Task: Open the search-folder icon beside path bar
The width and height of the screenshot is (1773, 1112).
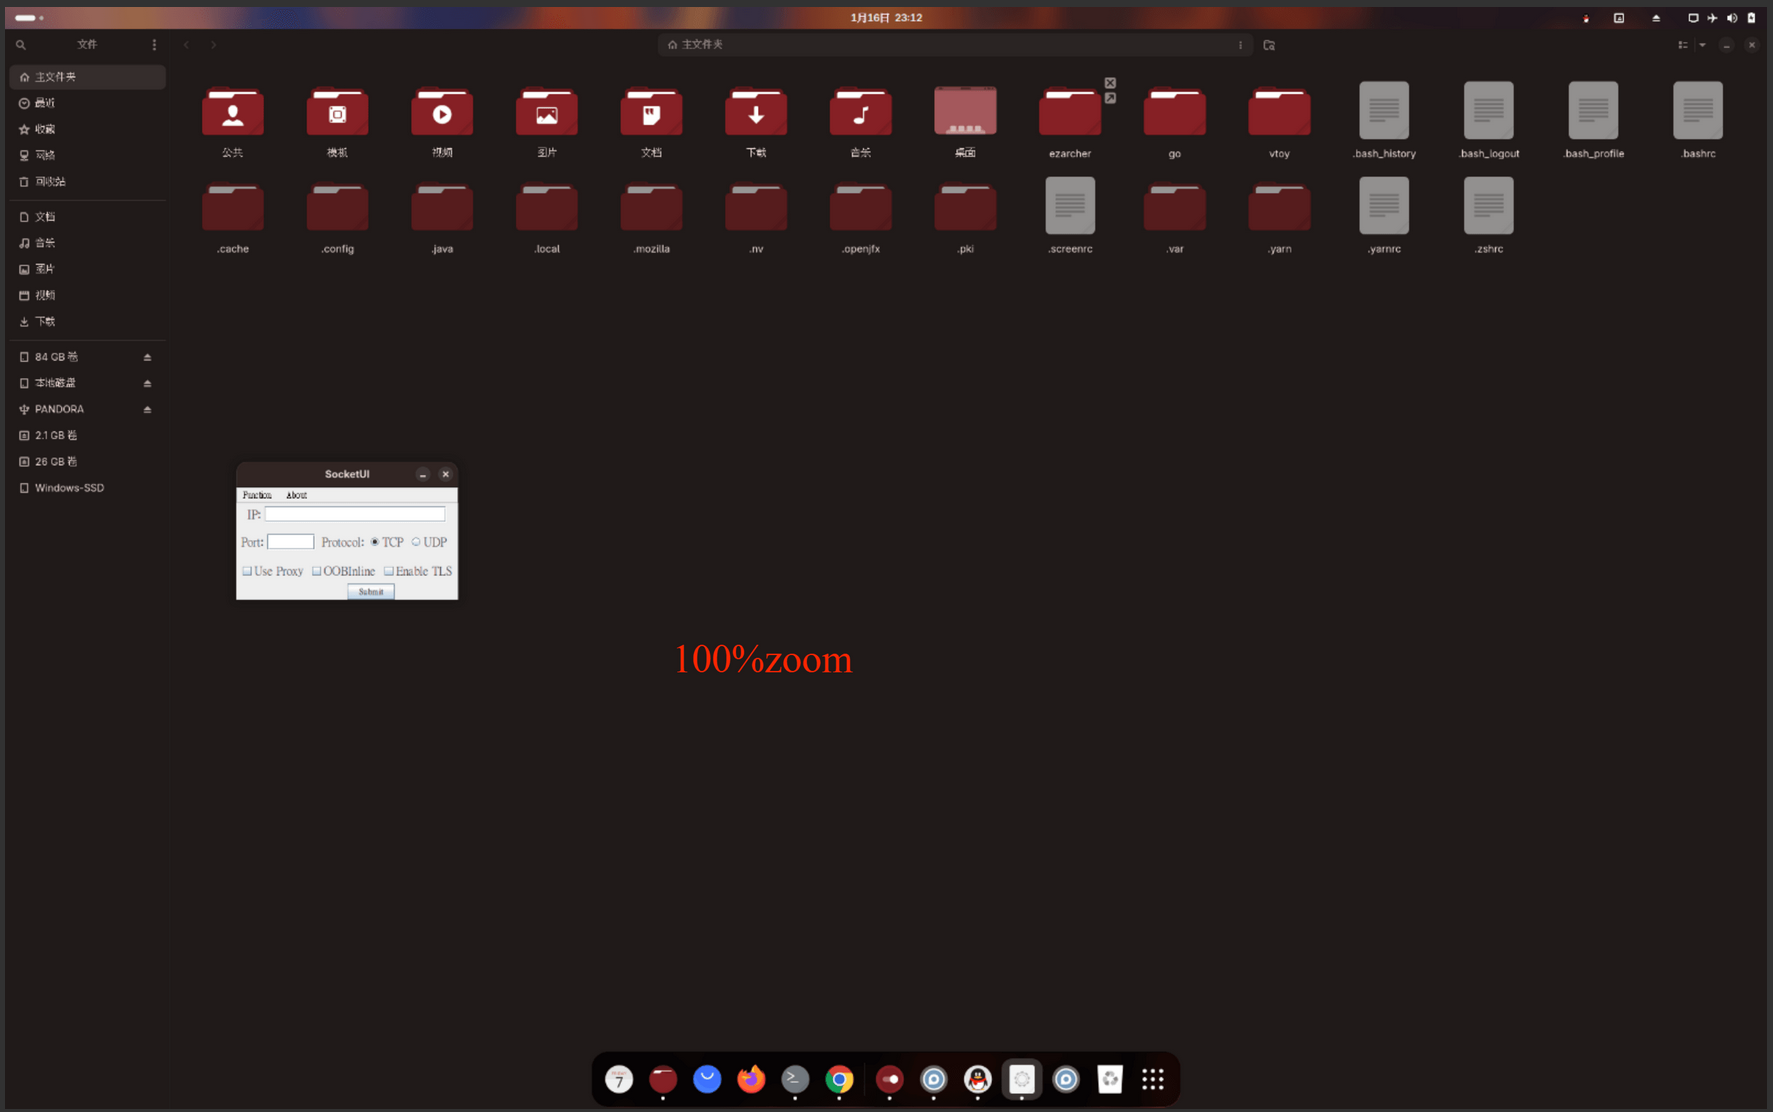Action: point(1269,45)
